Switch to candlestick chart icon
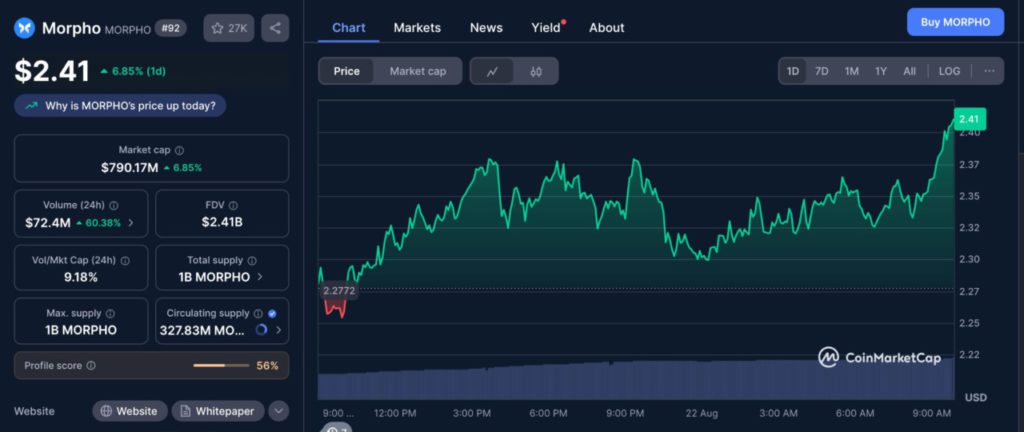This screenshot has width=1024, height=432. click(536, 71)
